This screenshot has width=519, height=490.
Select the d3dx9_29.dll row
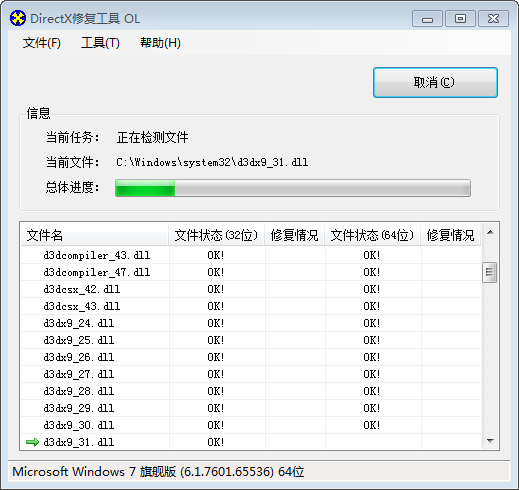251,408
